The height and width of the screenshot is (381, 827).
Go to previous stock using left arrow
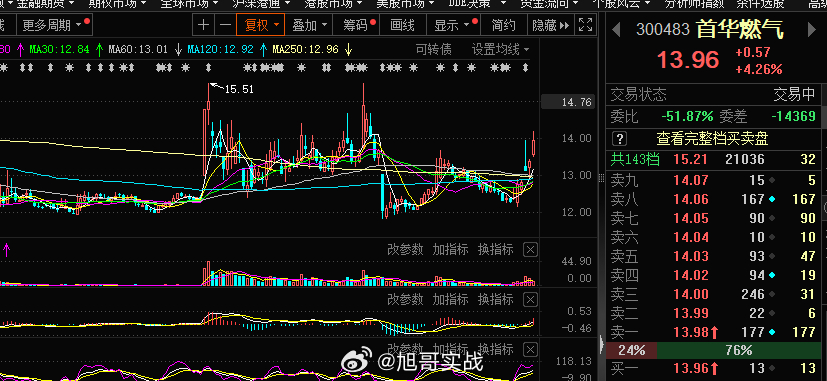616,29
